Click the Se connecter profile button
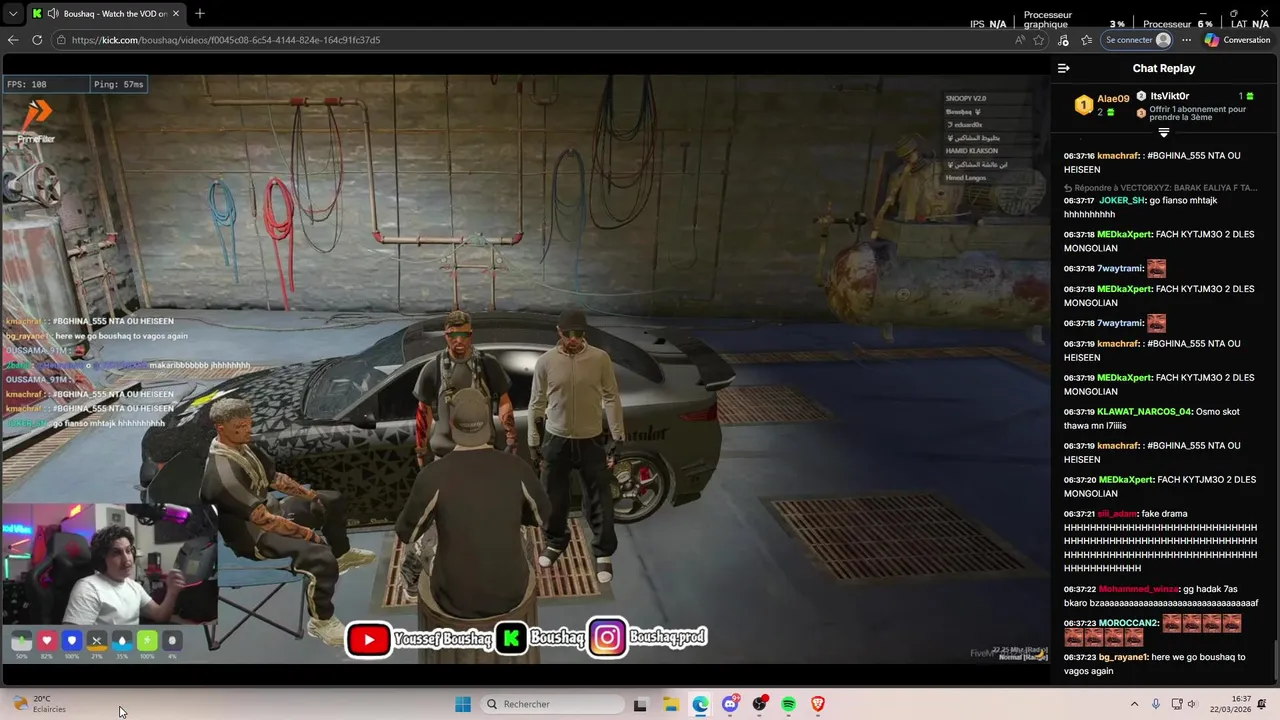 [1137, 40]
